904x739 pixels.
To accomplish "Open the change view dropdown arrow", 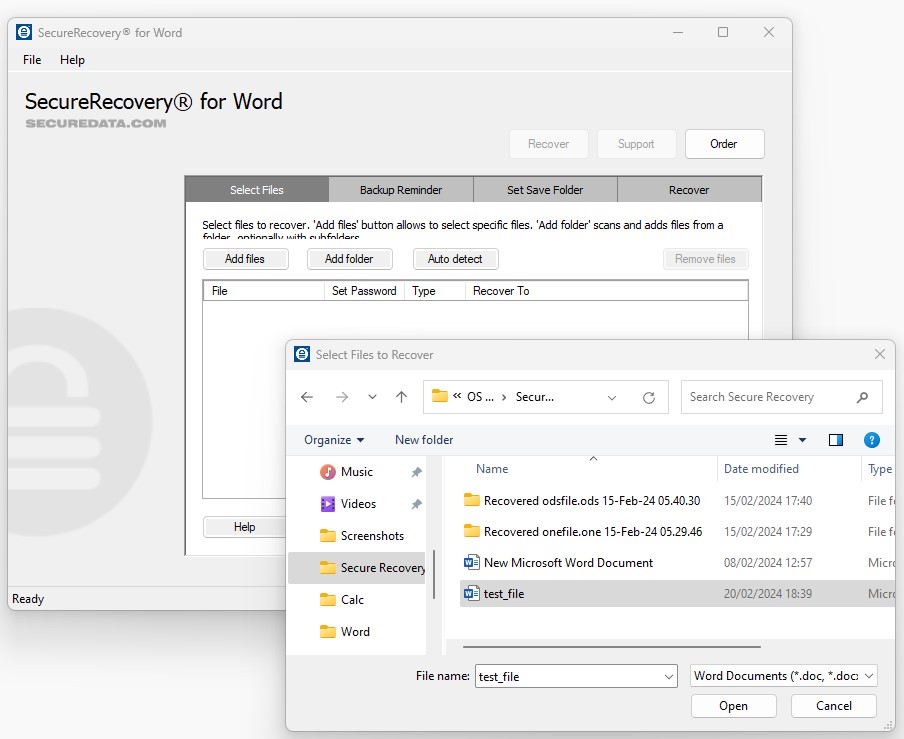I will tap(803, 440).
